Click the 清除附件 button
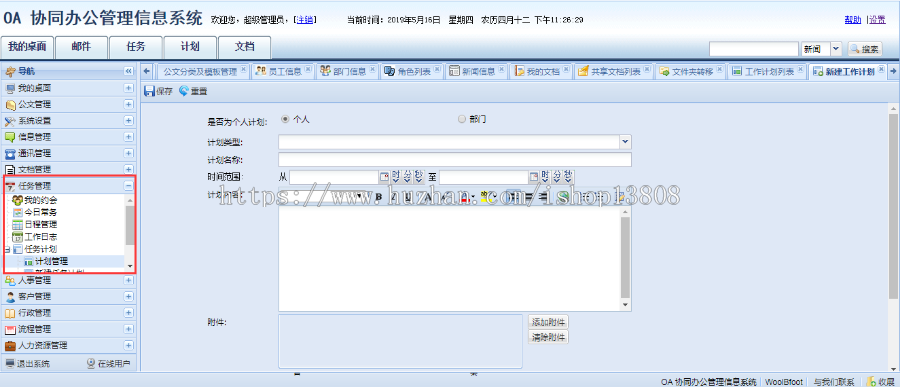900x387 pixels. click(549, 337)
